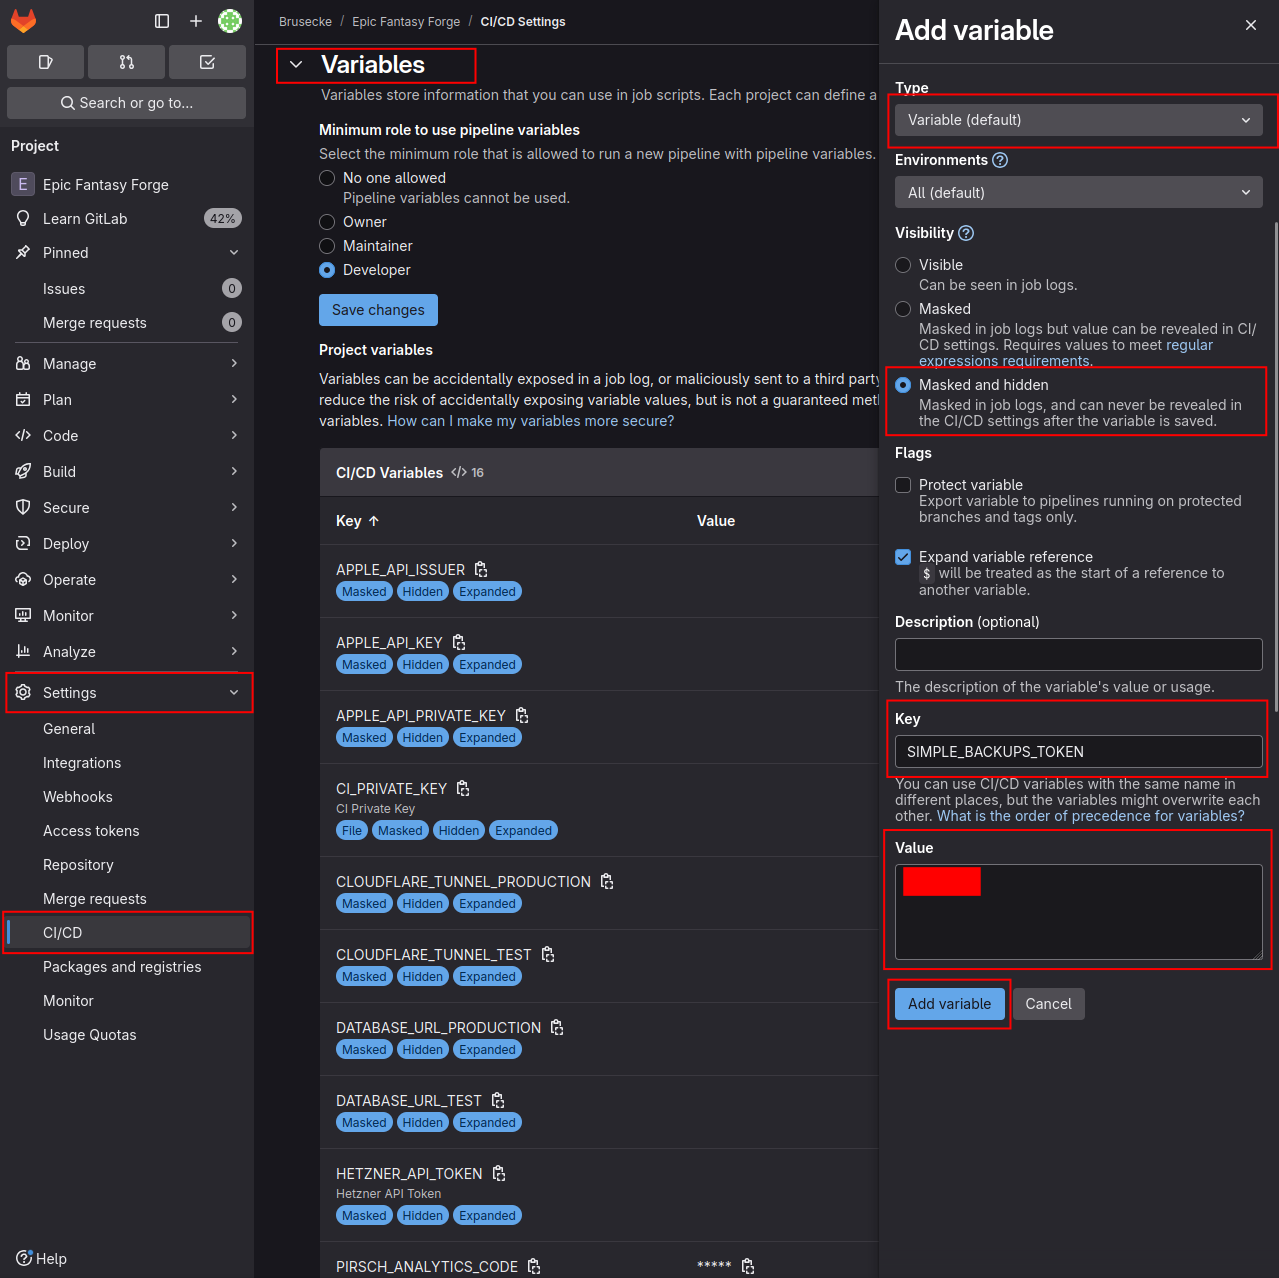This screenshot has width=1279, height=1278.
Task: Collapse the Variables section chevron
Action: tap(296, 65)
